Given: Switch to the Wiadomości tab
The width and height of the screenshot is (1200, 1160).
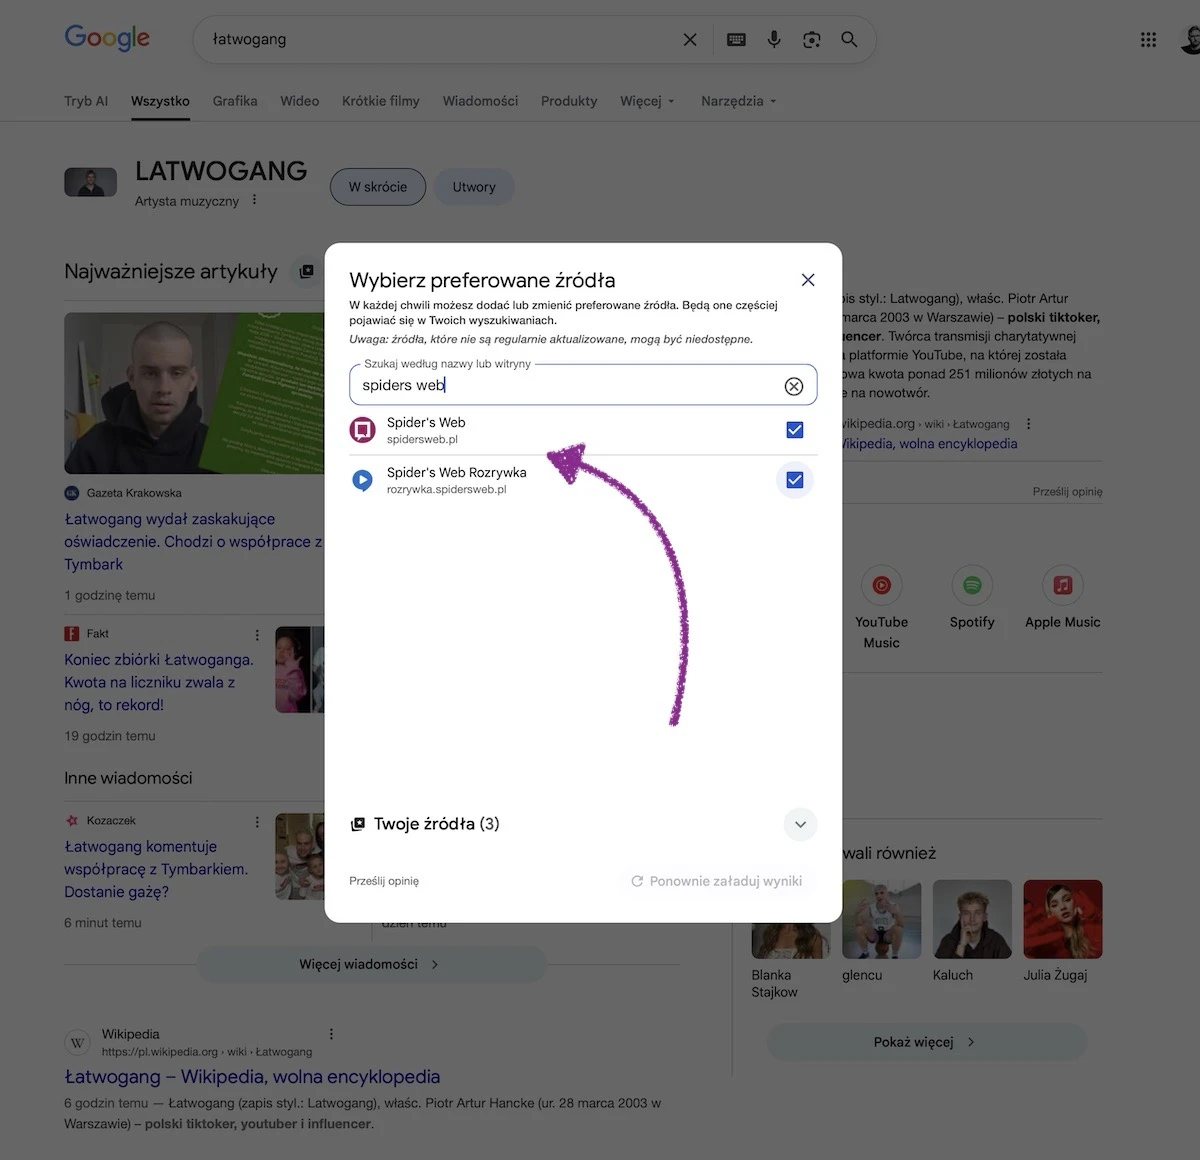Looking at the screenshot, I should pyautogui.click(x=480, y=101).
